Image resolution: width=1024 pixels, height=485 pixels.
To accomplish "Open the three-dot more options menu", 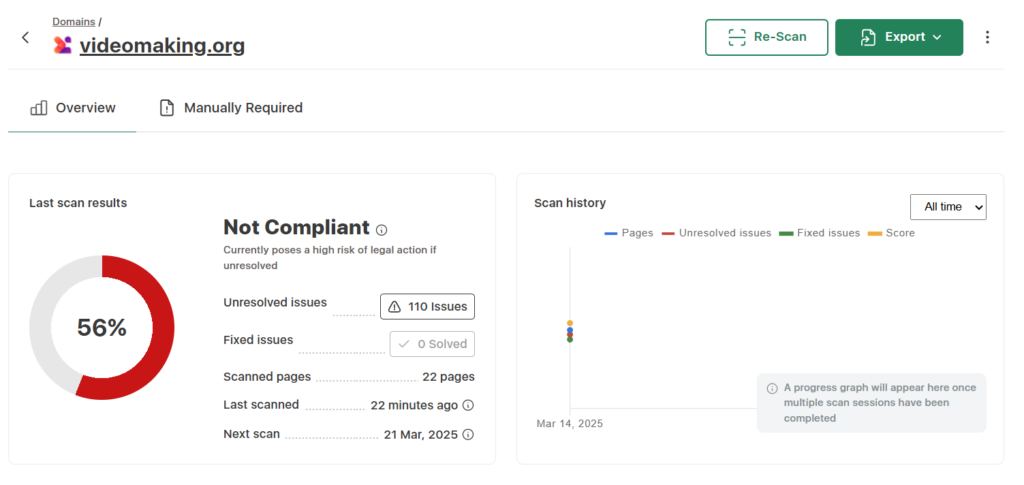I will tap(987, 37).
